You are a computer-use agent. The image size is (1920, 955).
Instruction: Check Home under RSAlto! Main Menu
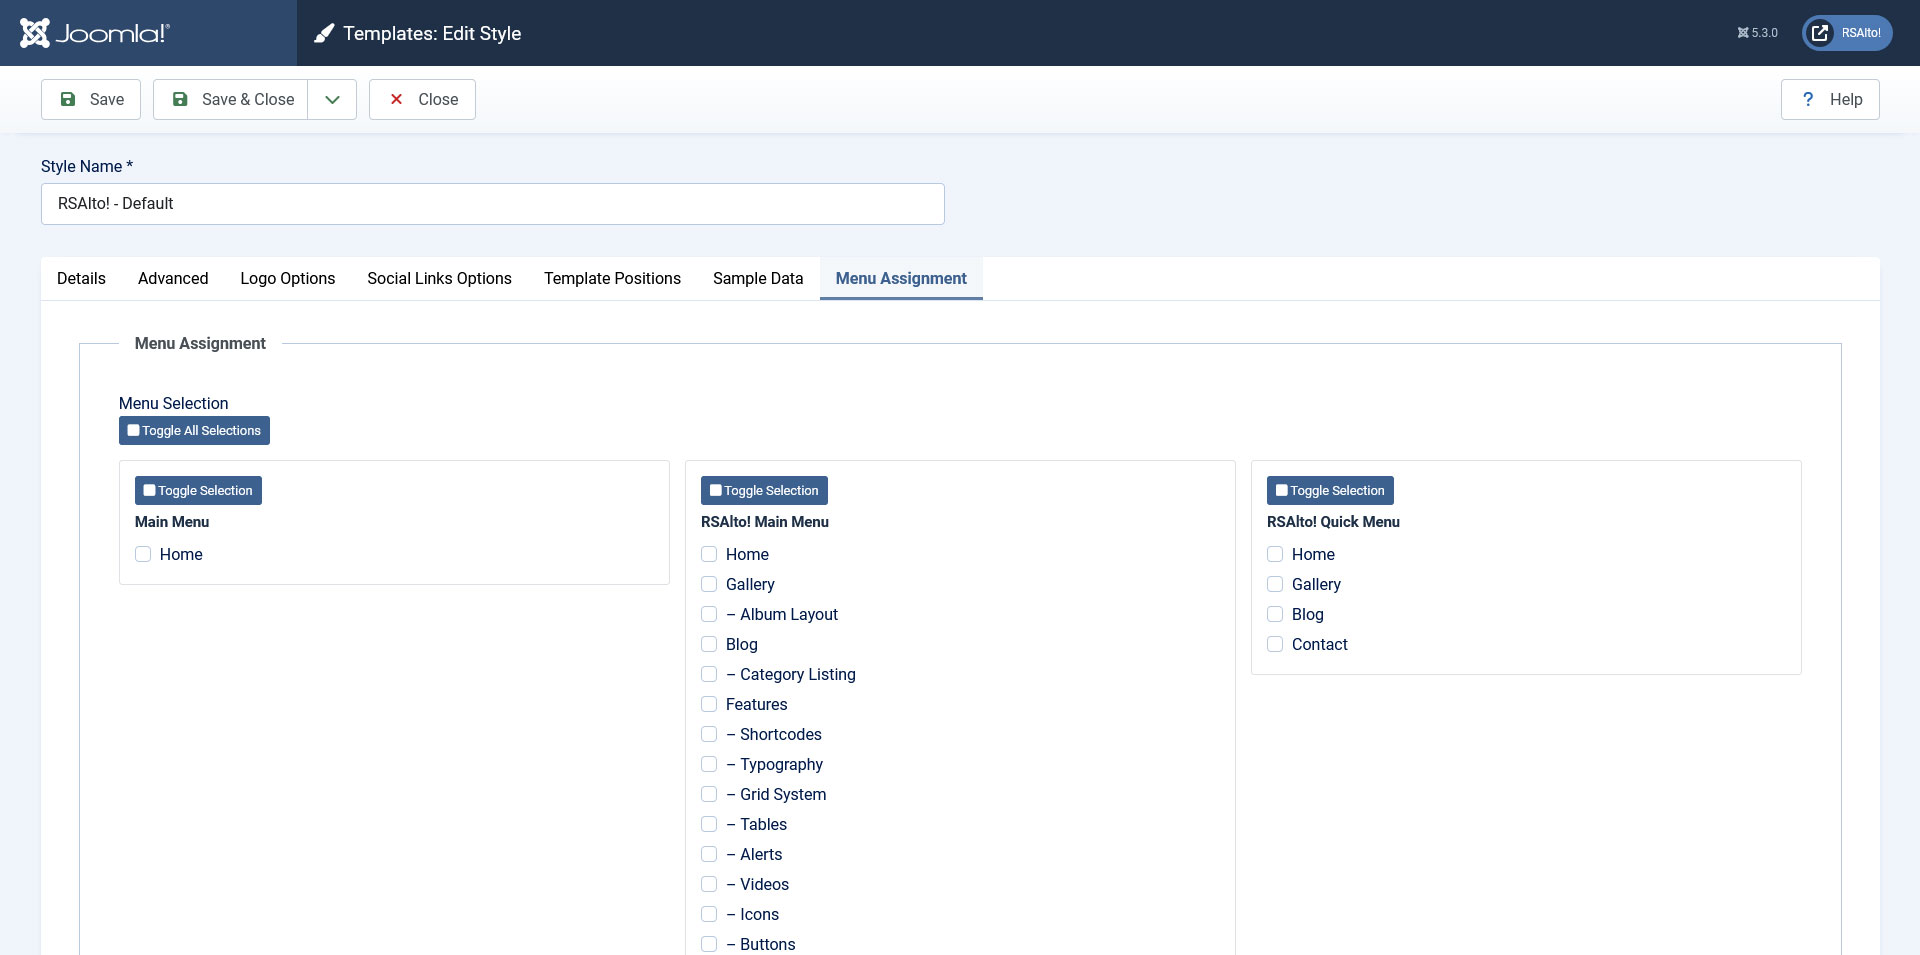click(709, 554)
